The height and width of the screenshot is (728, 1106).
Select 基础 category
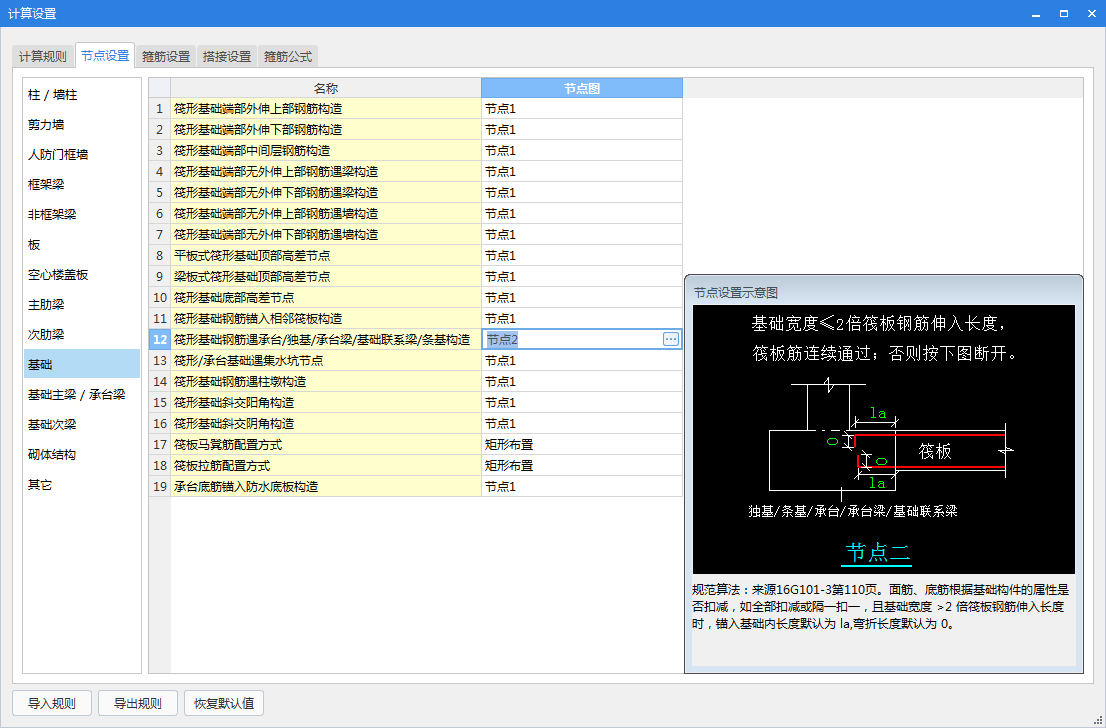pos(82,365)
